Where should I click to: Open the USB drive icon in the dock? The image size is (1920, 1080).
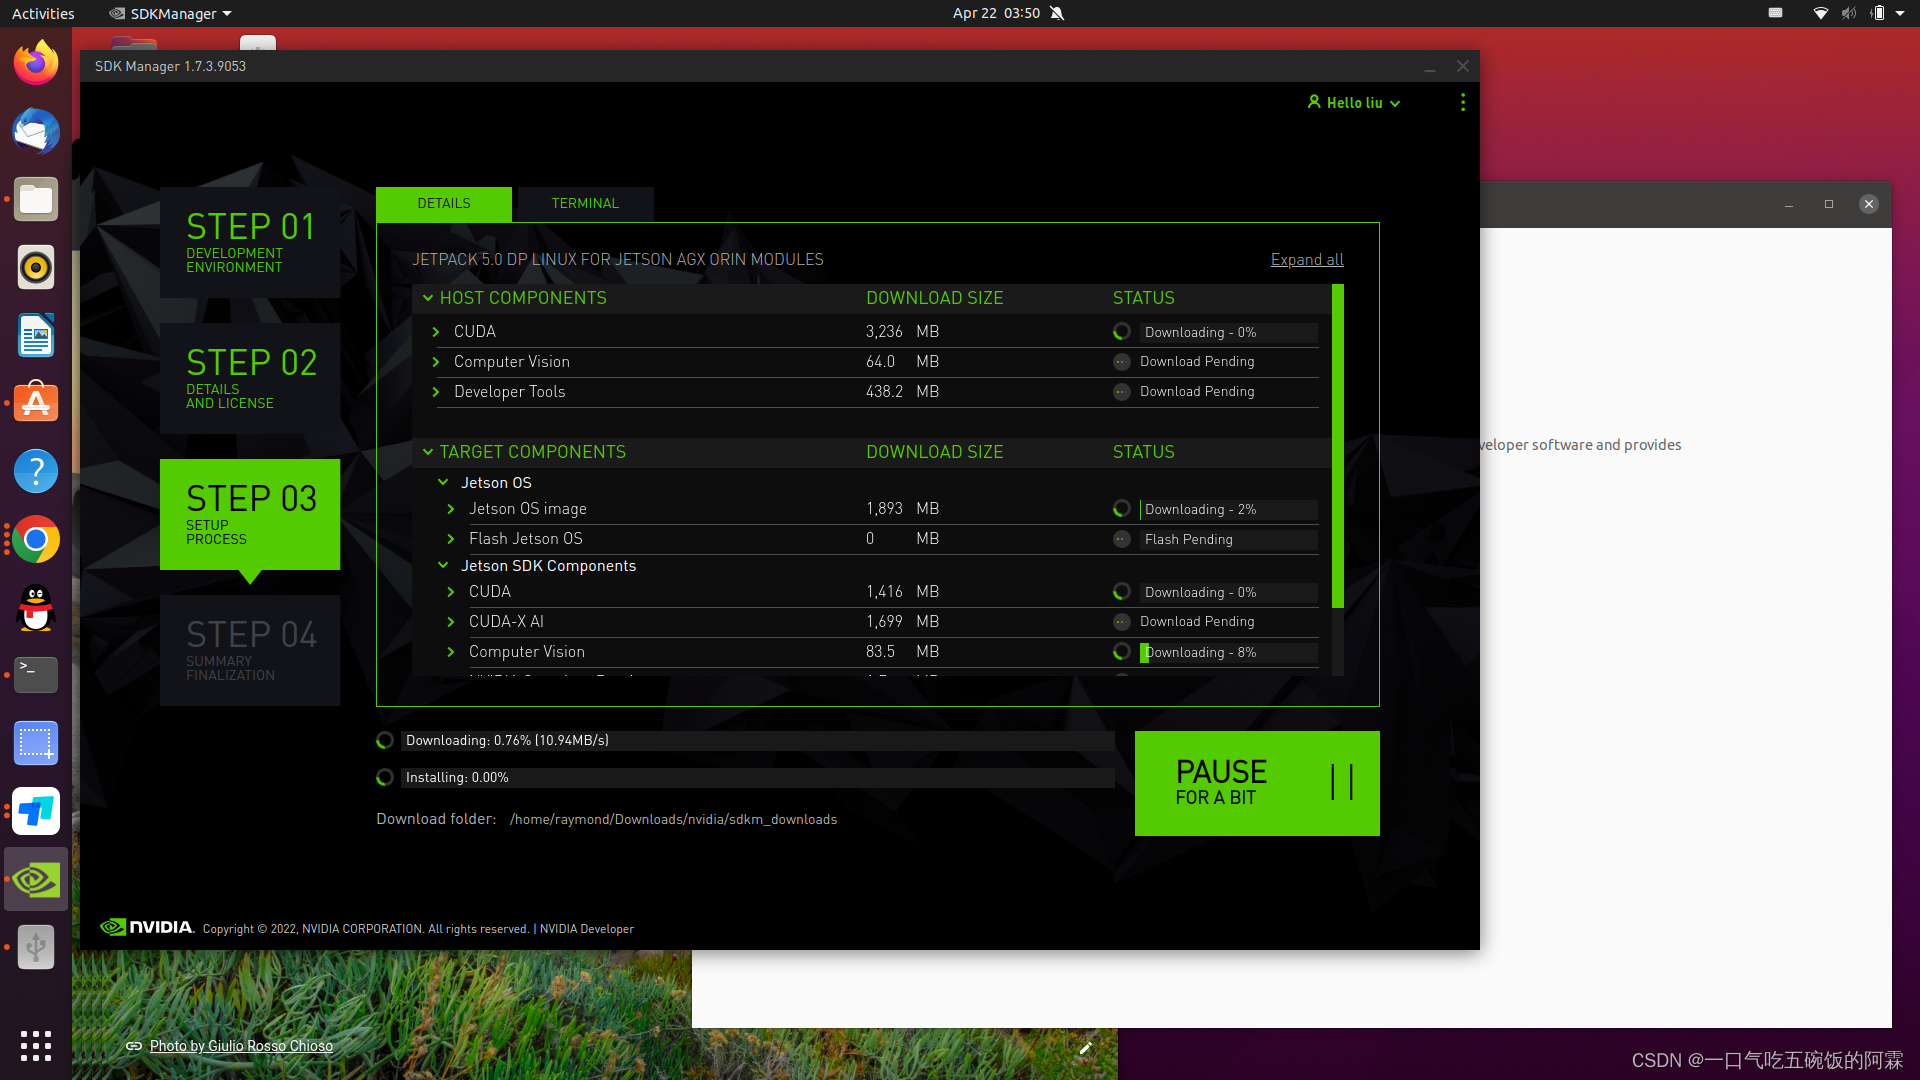click(x=36, y=947)
